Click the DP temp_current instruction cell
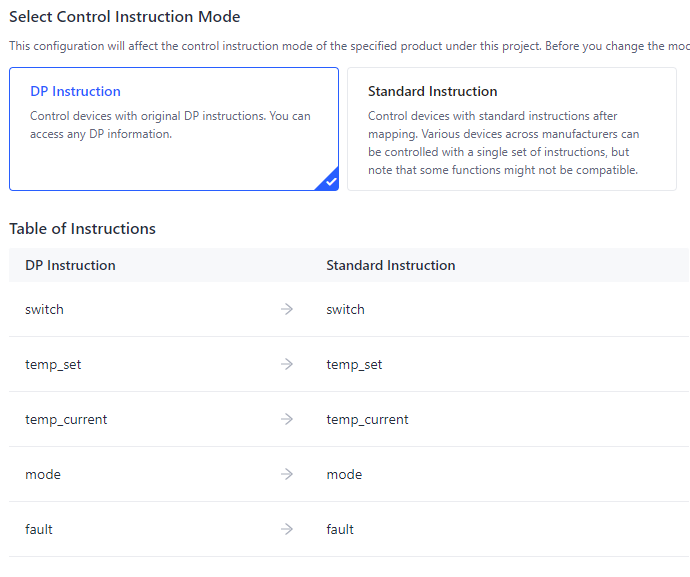Image resolution: width=690 pixels, height=577 pixels. click(66, 420)
